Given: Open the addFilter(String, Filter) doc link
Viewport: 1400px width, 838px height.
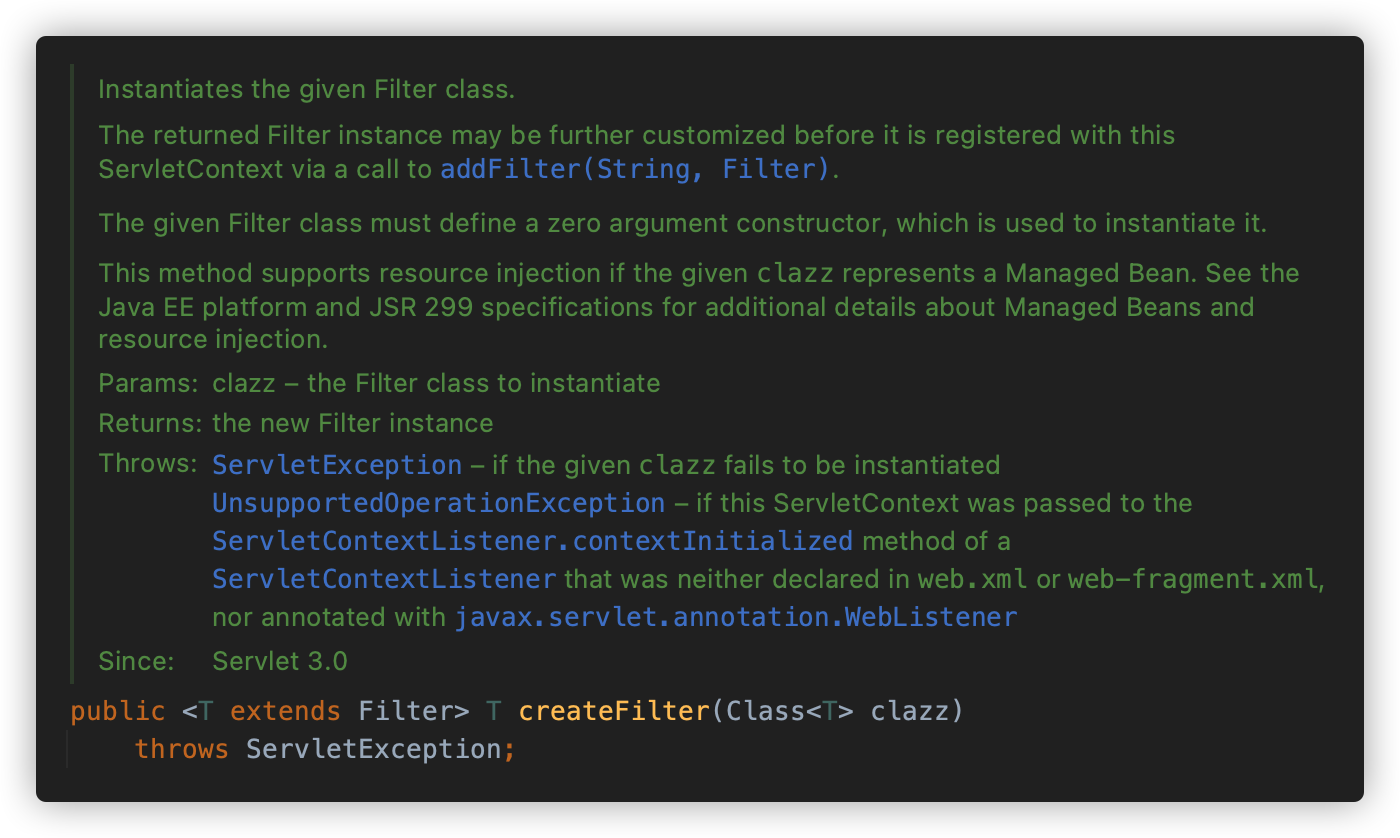Looking at the screenshot, I should tap(635, 170).
